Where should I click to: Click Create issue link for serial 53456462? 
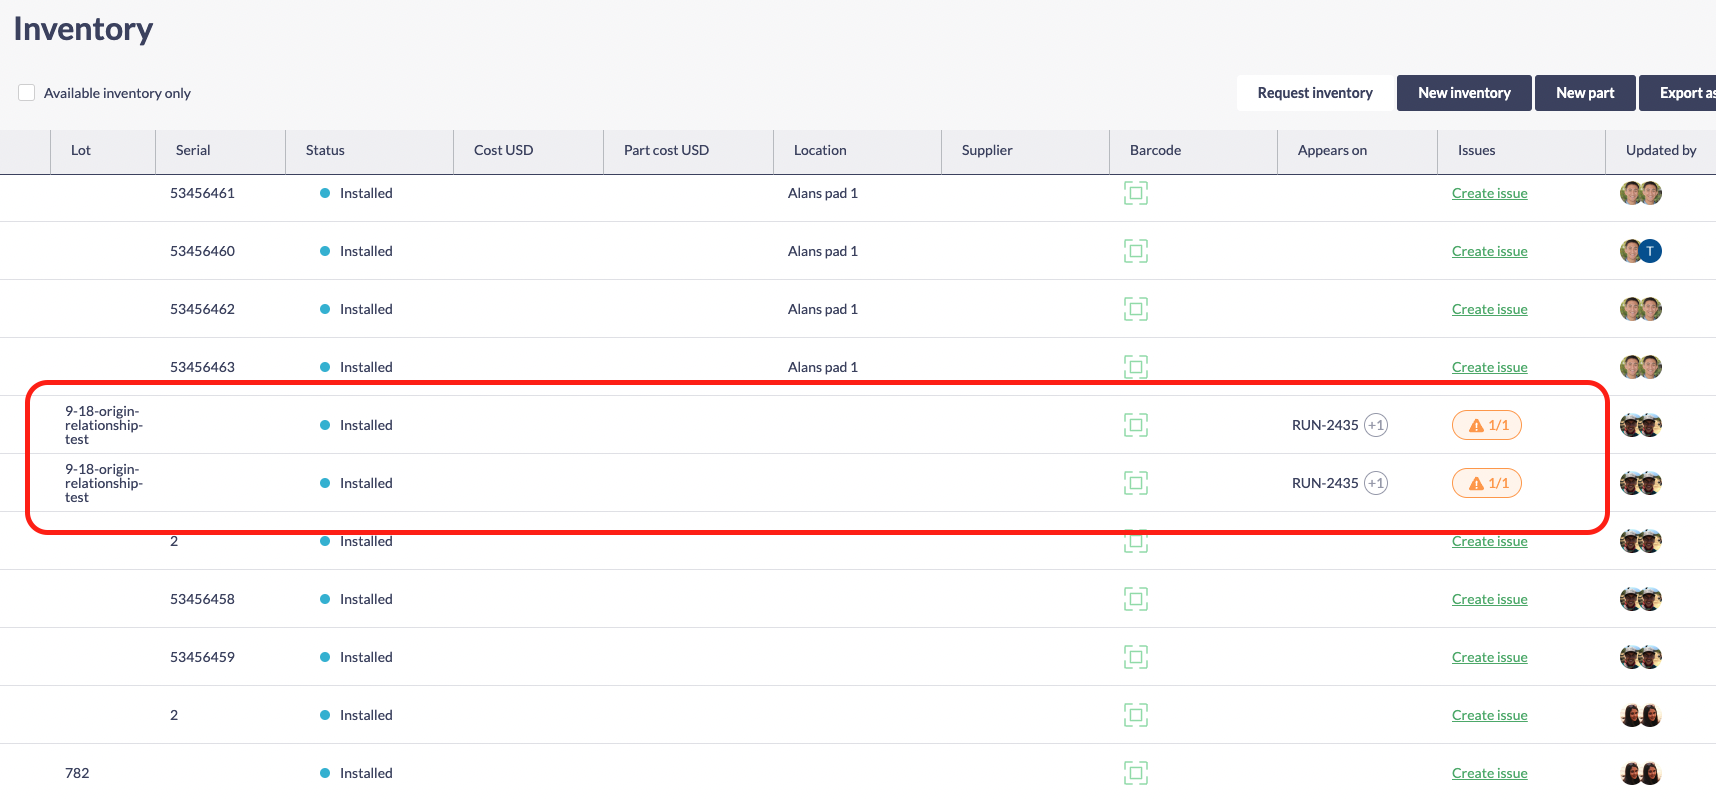coord(1489,309)
